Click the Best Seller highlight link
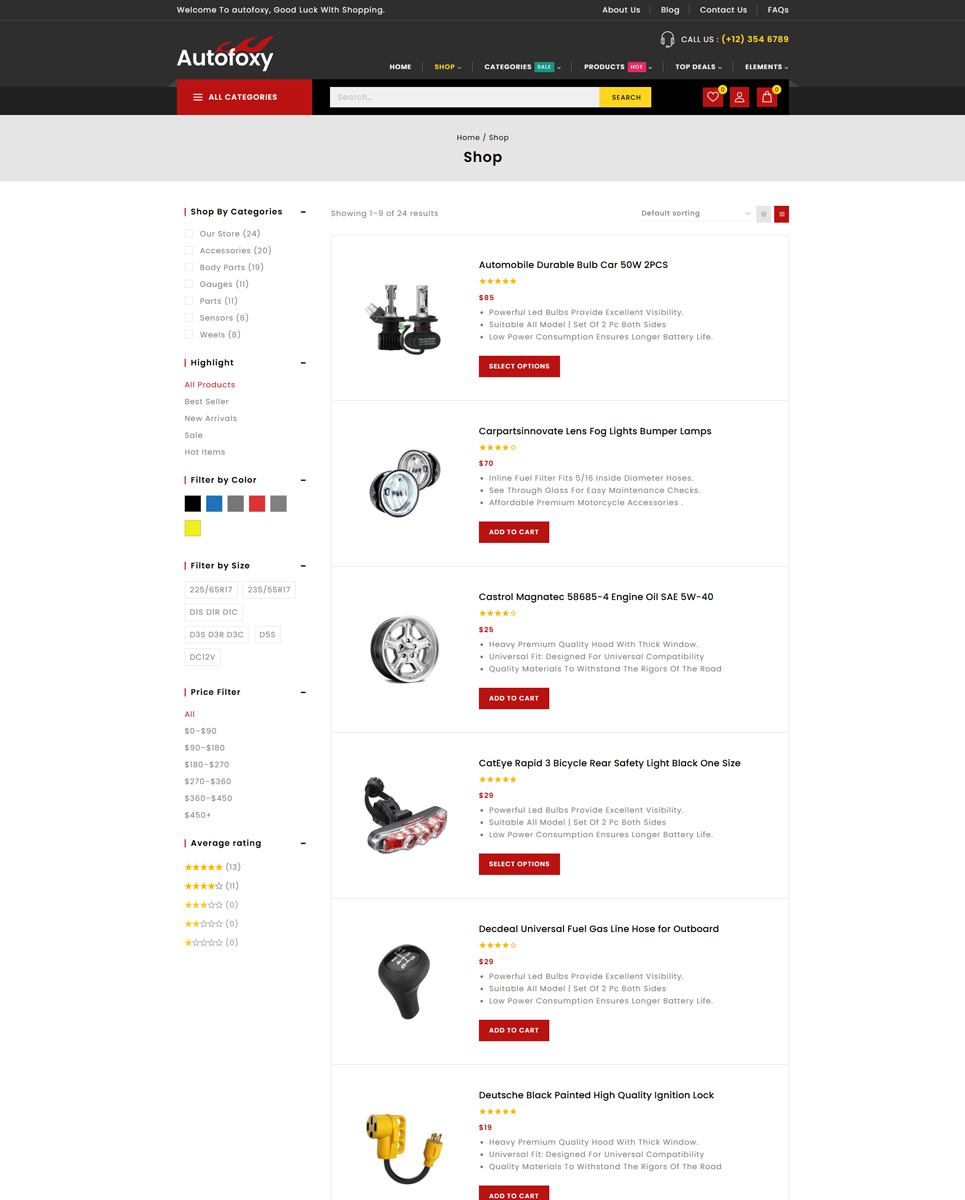This screenshot has height=1200, width=965. (x=207, y=401)
